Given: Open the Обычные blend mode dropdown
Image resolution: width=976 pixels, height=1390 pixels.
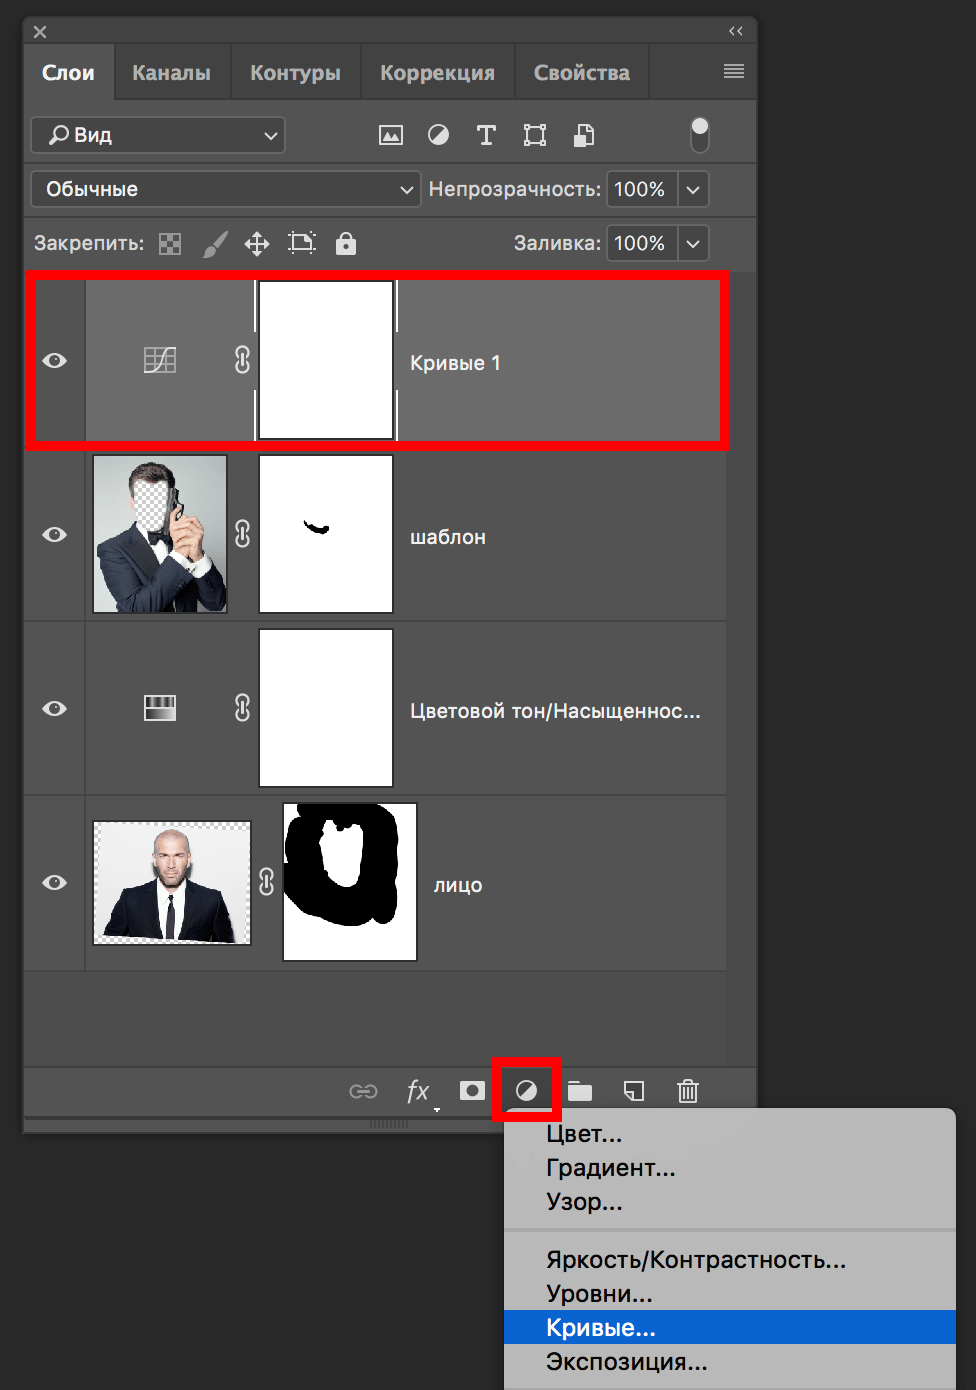Looking at the screenshot, I should pyautogui.click(x=225, y=189).
